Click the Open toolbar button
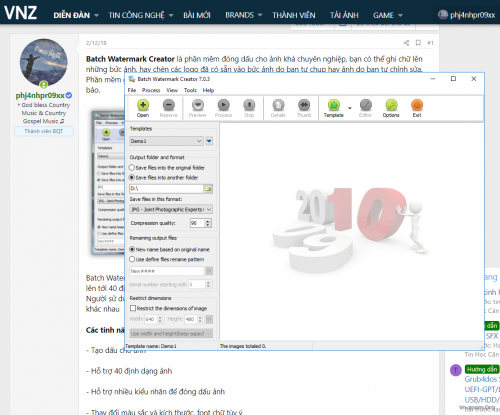This screenshot has width=500, height=415. 143,108
